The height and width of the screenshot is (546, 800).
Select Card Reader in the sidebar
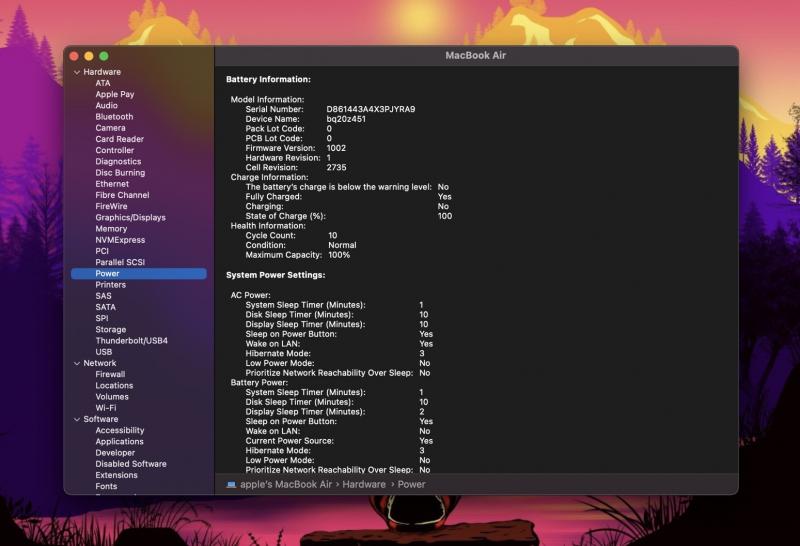pos(119,139)
